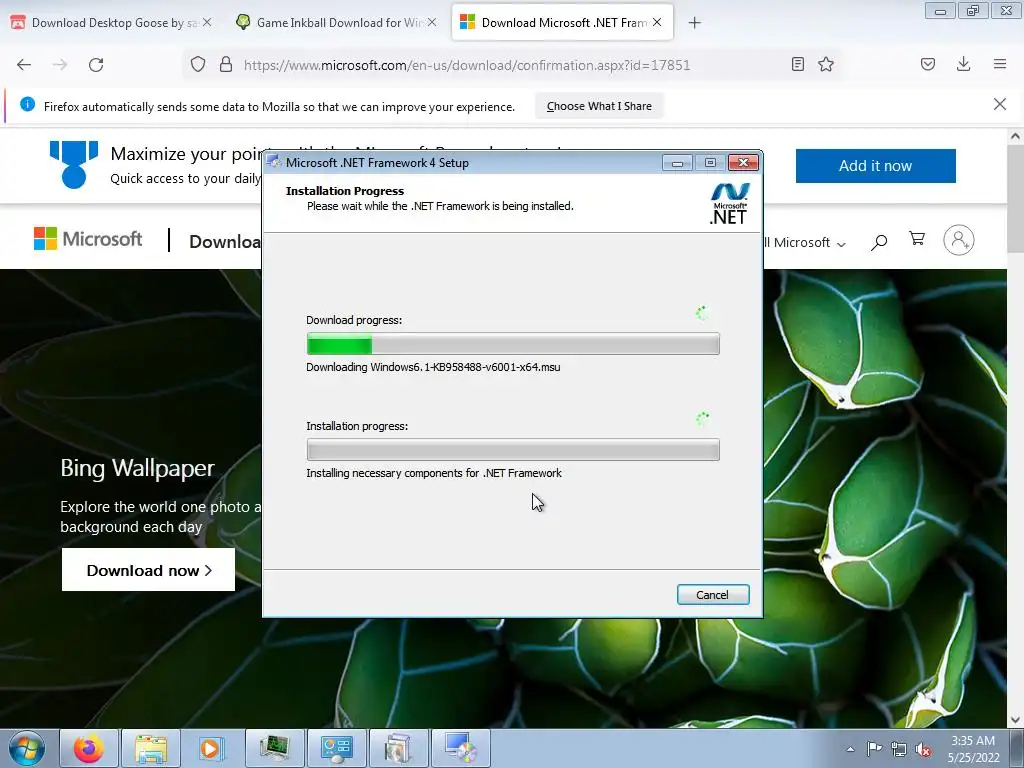The width and height of the screenshot is (1024, 768).
Task: Dismiss the Firefox data notification bar
Action: [x=1000, y=104]
